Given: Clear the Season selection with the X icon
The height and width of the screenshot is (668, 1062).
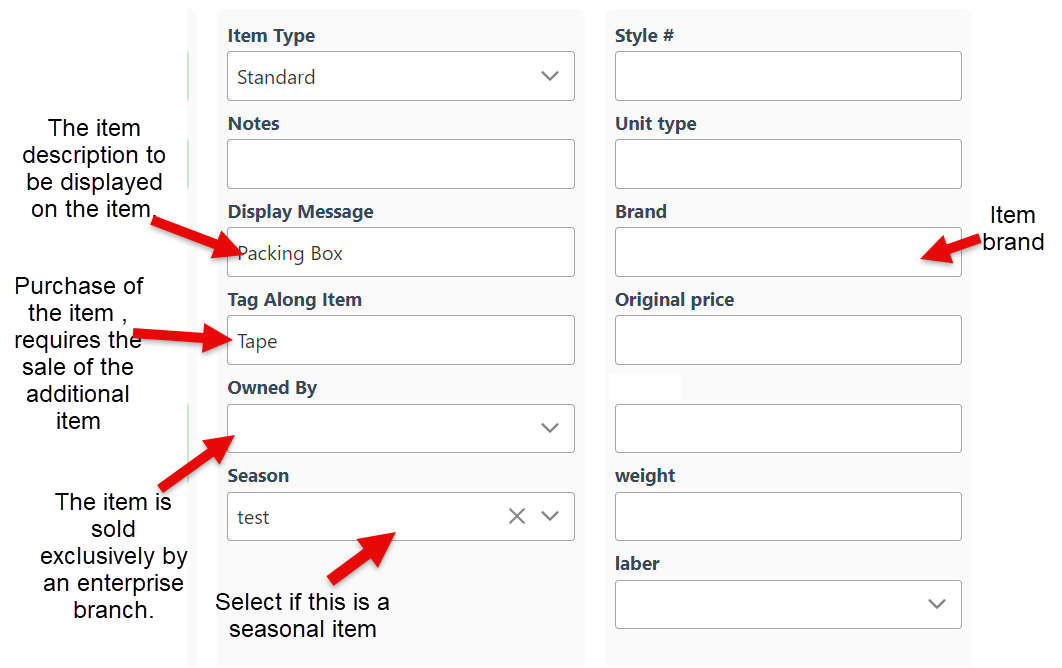Looking at the screenshot, I should [x=517, y=517].
